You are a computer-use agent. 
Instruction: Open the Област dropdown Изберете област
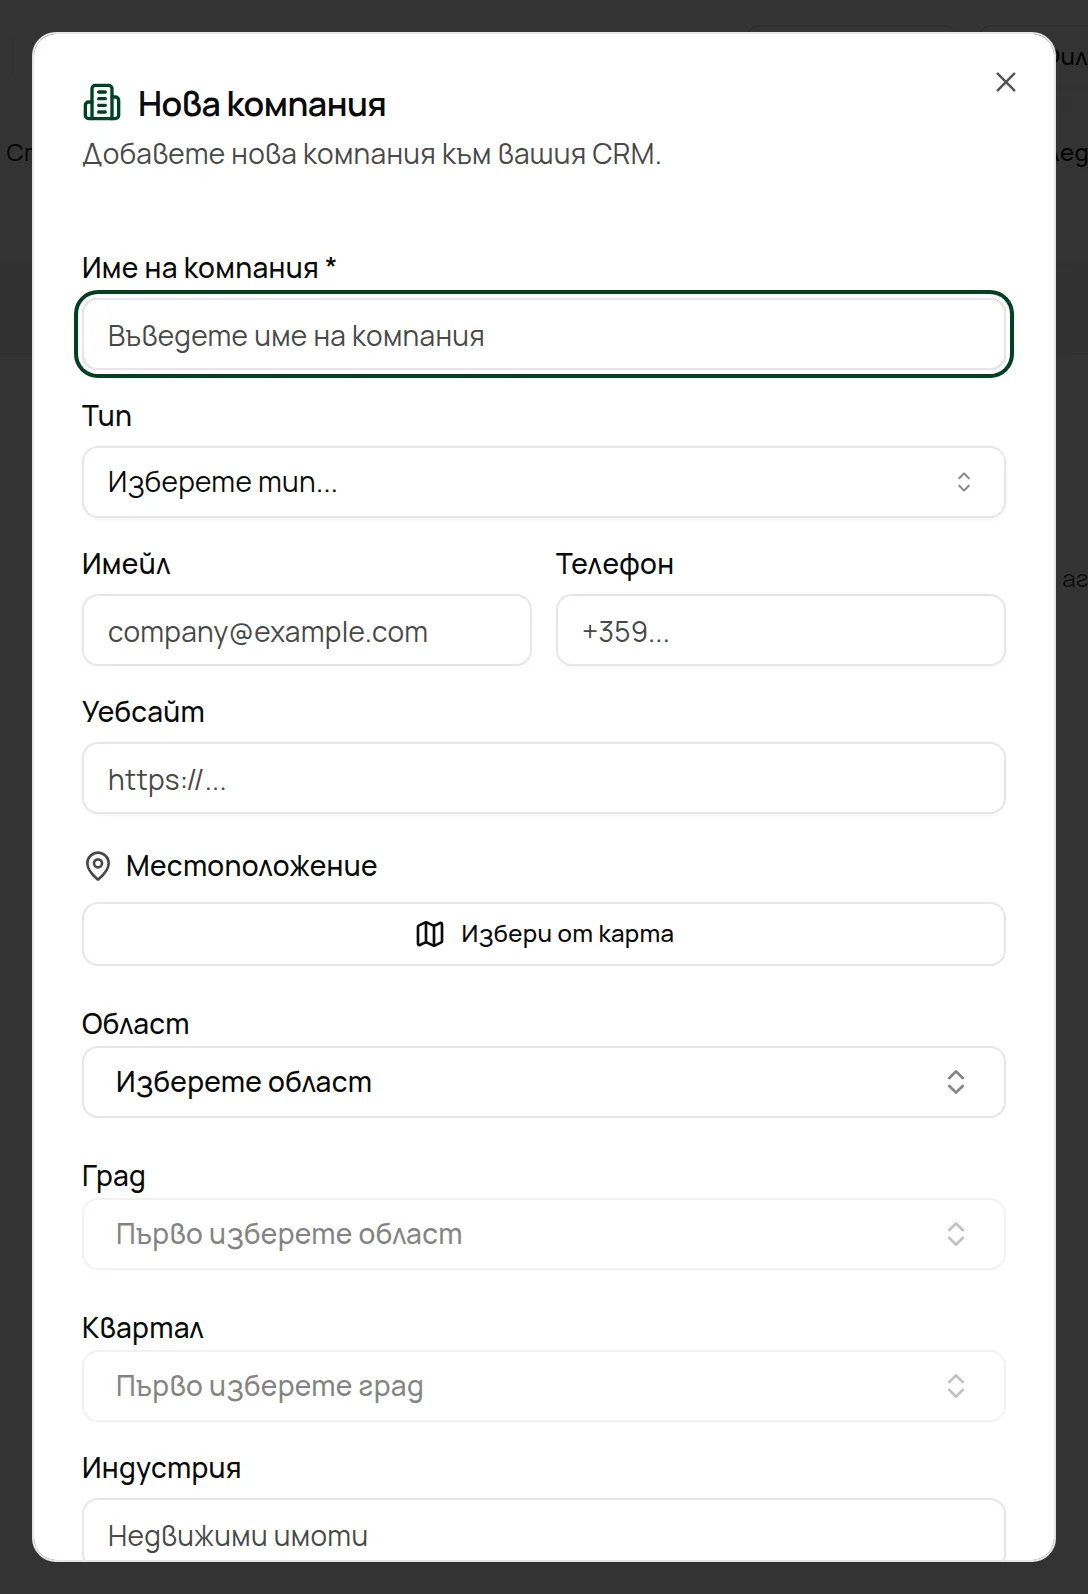[x=544, y=1082]
